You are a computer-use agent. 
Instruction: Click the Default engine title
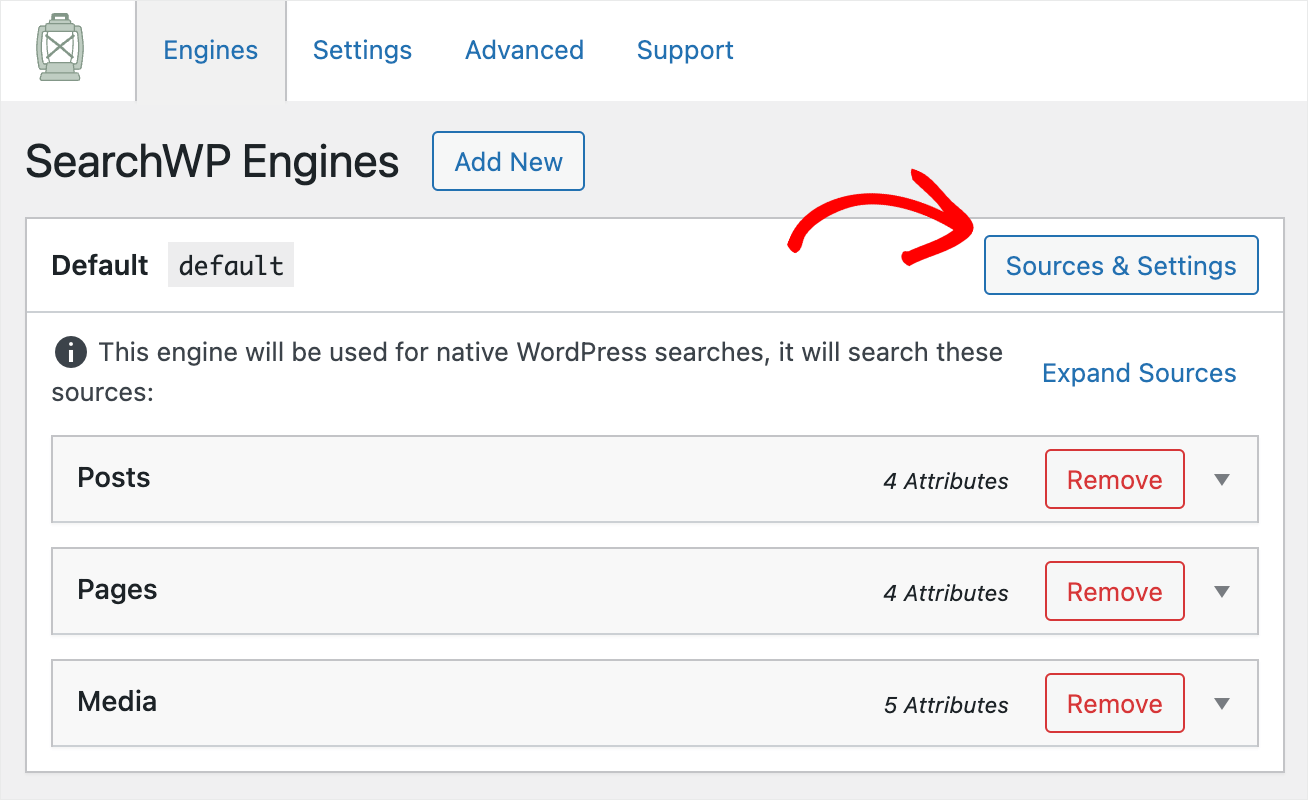[100, 266]
